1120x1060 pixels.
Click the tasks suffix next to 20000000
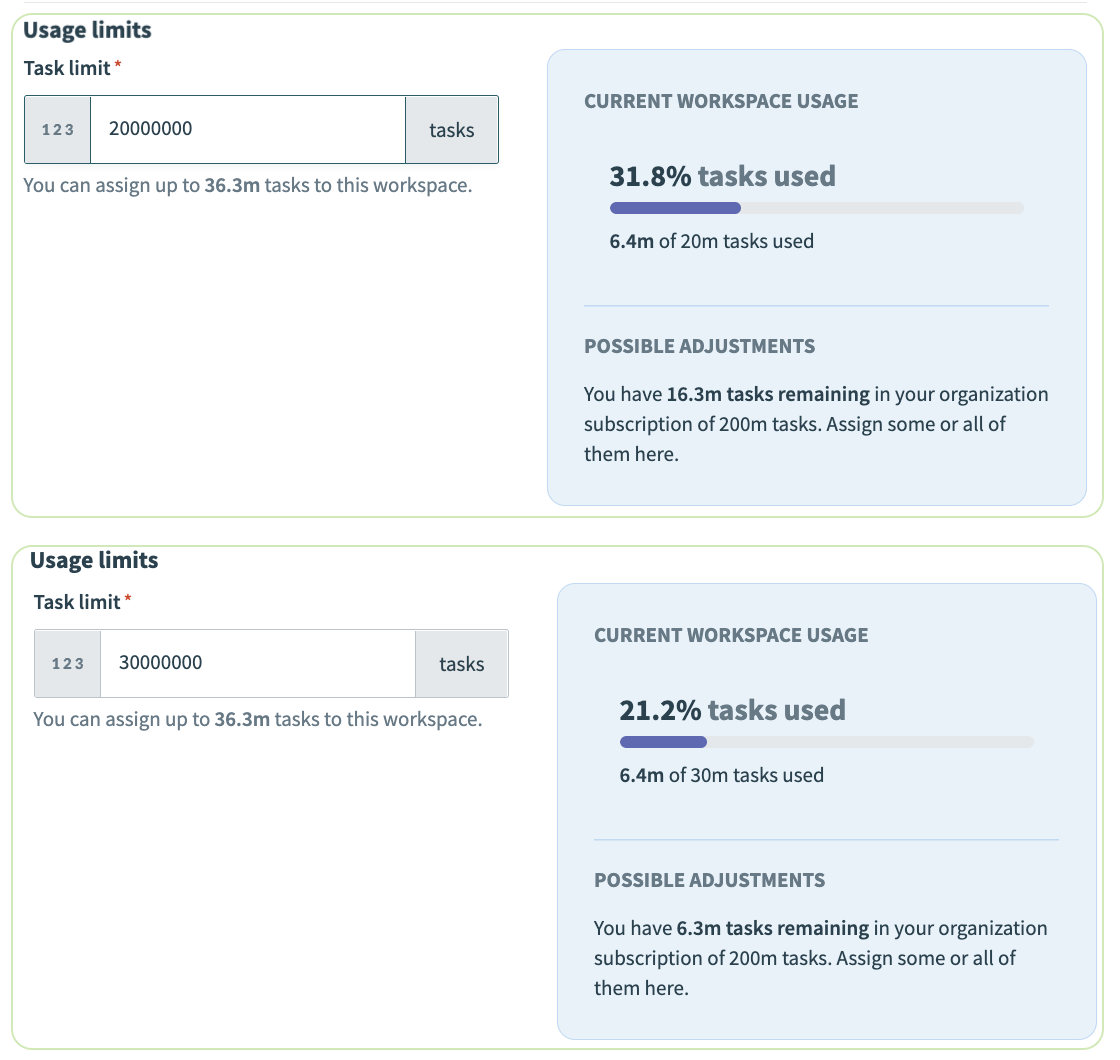click(451, 130)
